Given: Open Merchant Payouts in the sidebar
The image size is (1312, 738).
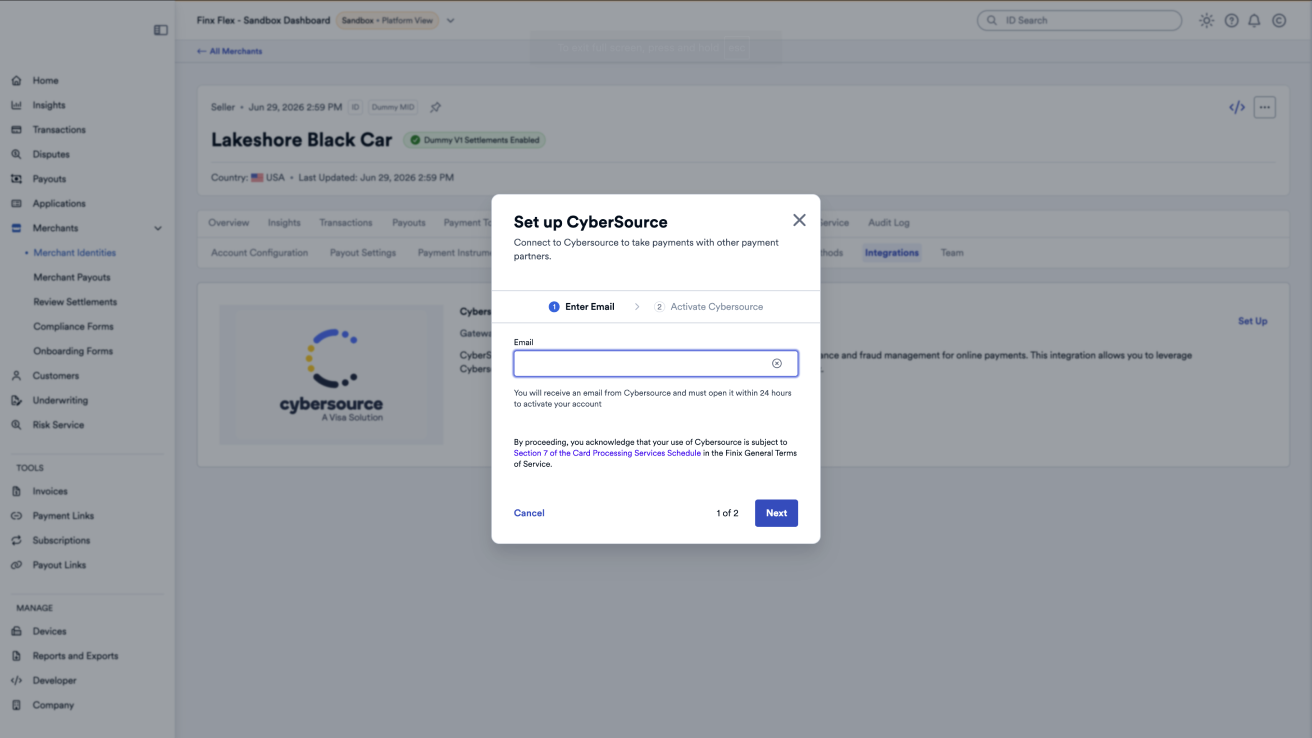Looking at the screenshot, I should point(72,277).
